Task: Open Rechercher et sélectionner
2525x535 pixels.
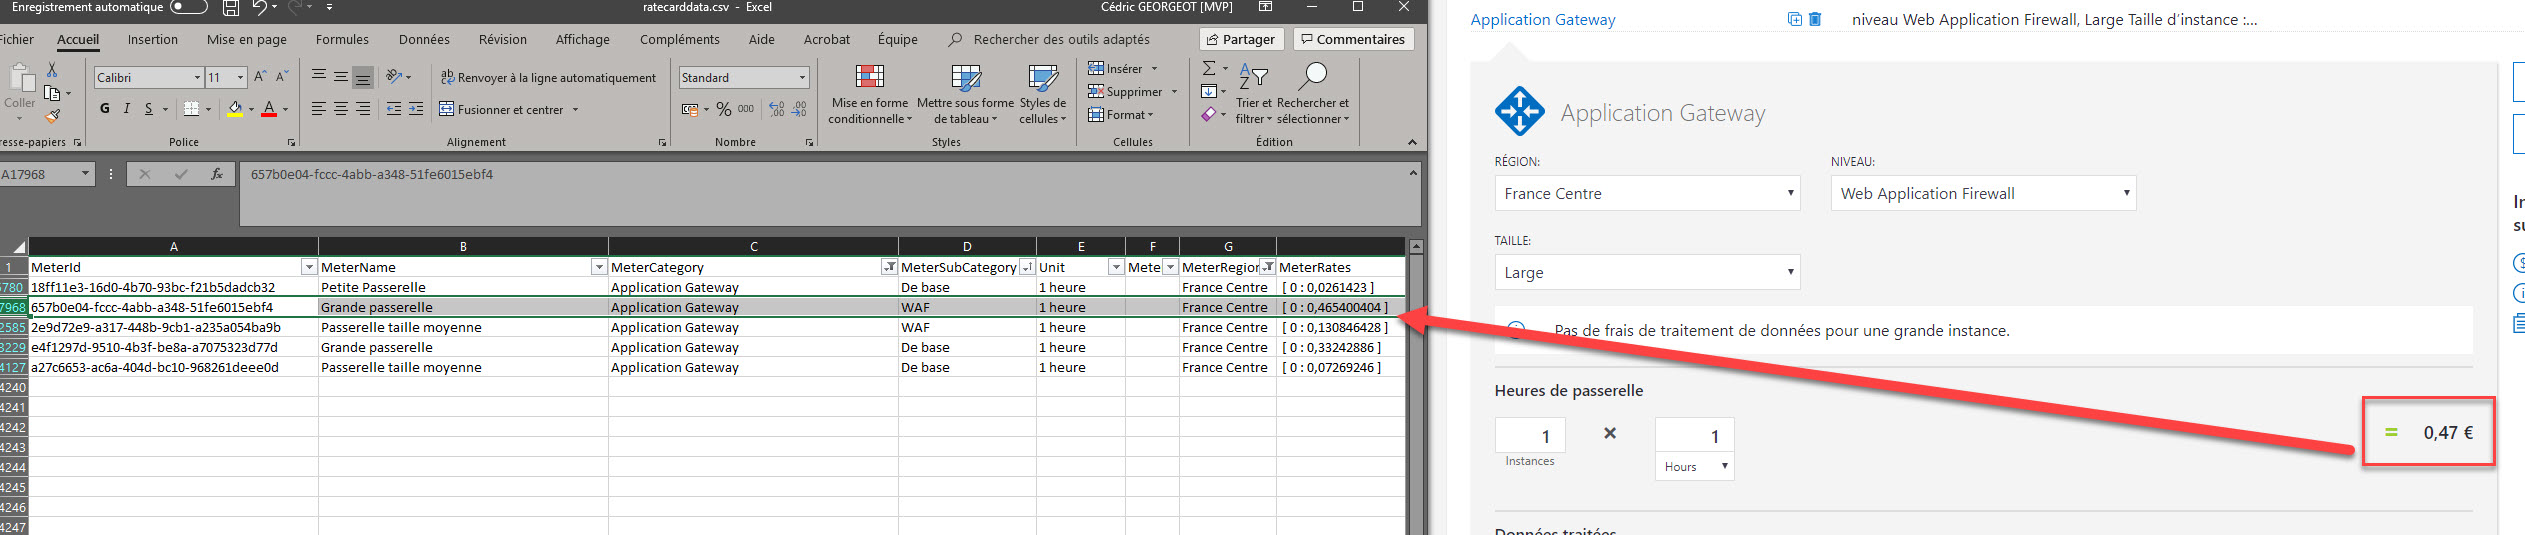Action: click(1313, 95)
